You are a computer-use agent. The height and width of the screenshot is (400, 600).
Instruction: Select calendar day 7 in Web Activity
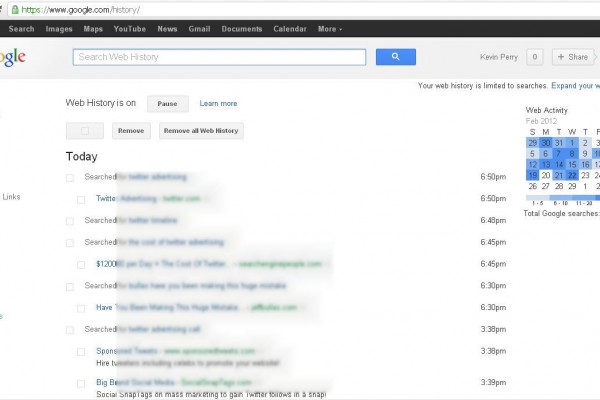tap(559, 153)
